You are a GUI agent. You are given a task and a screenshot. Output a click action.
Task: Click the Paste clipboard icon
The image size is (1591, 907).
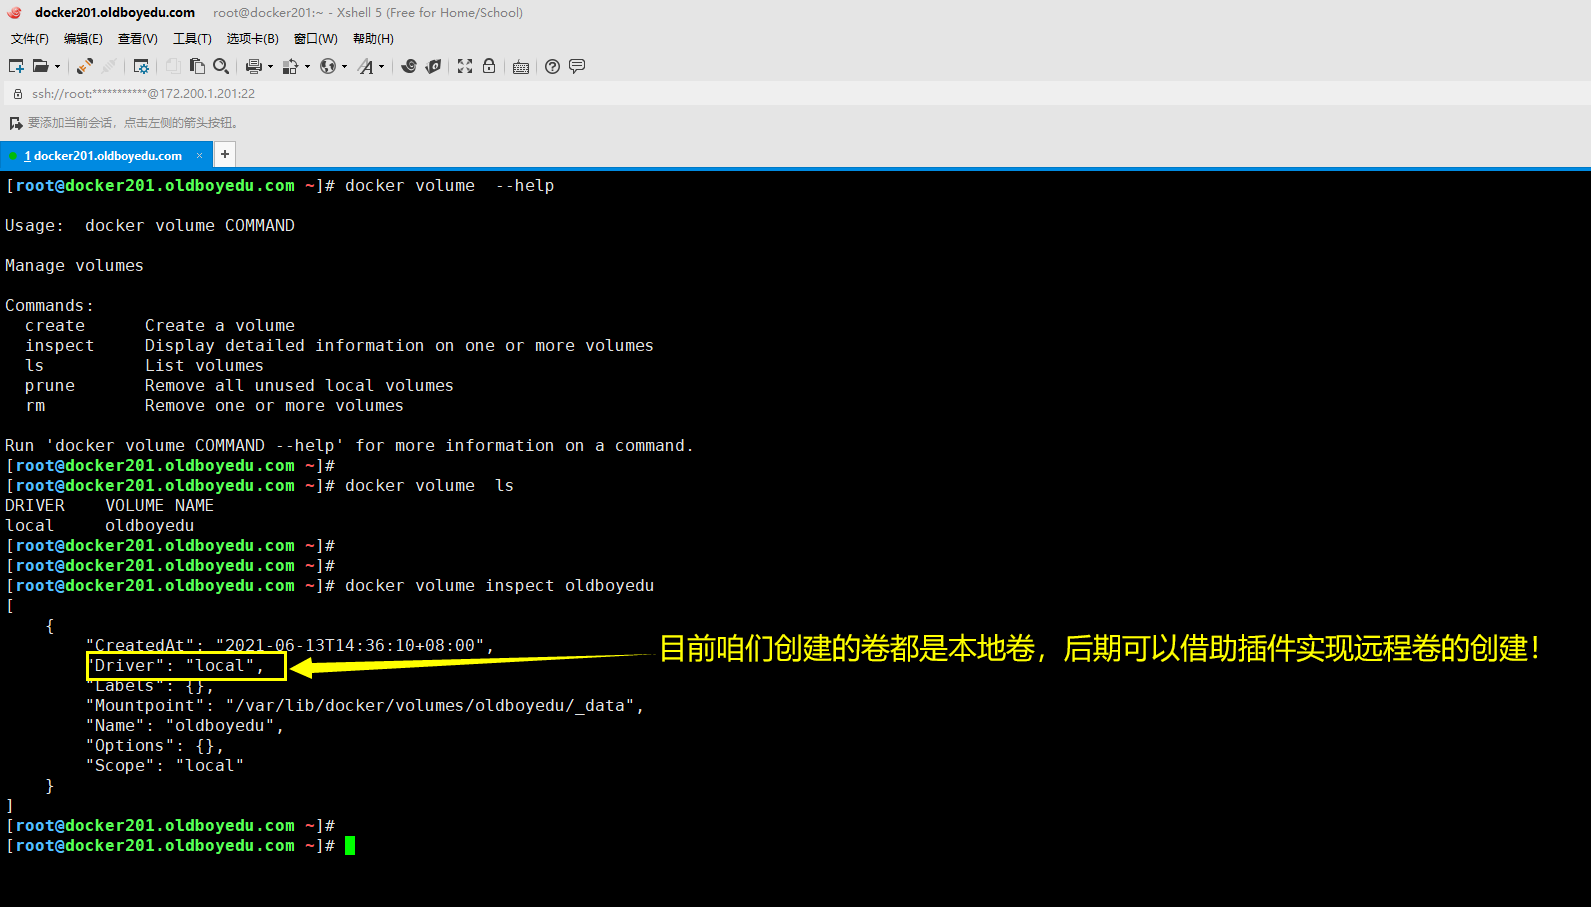(x=197, y=66)
